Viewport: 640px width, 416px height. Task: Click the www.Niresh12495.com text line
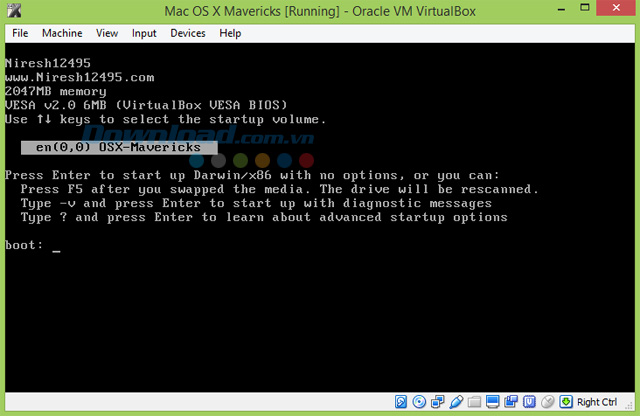click(80, 77)
